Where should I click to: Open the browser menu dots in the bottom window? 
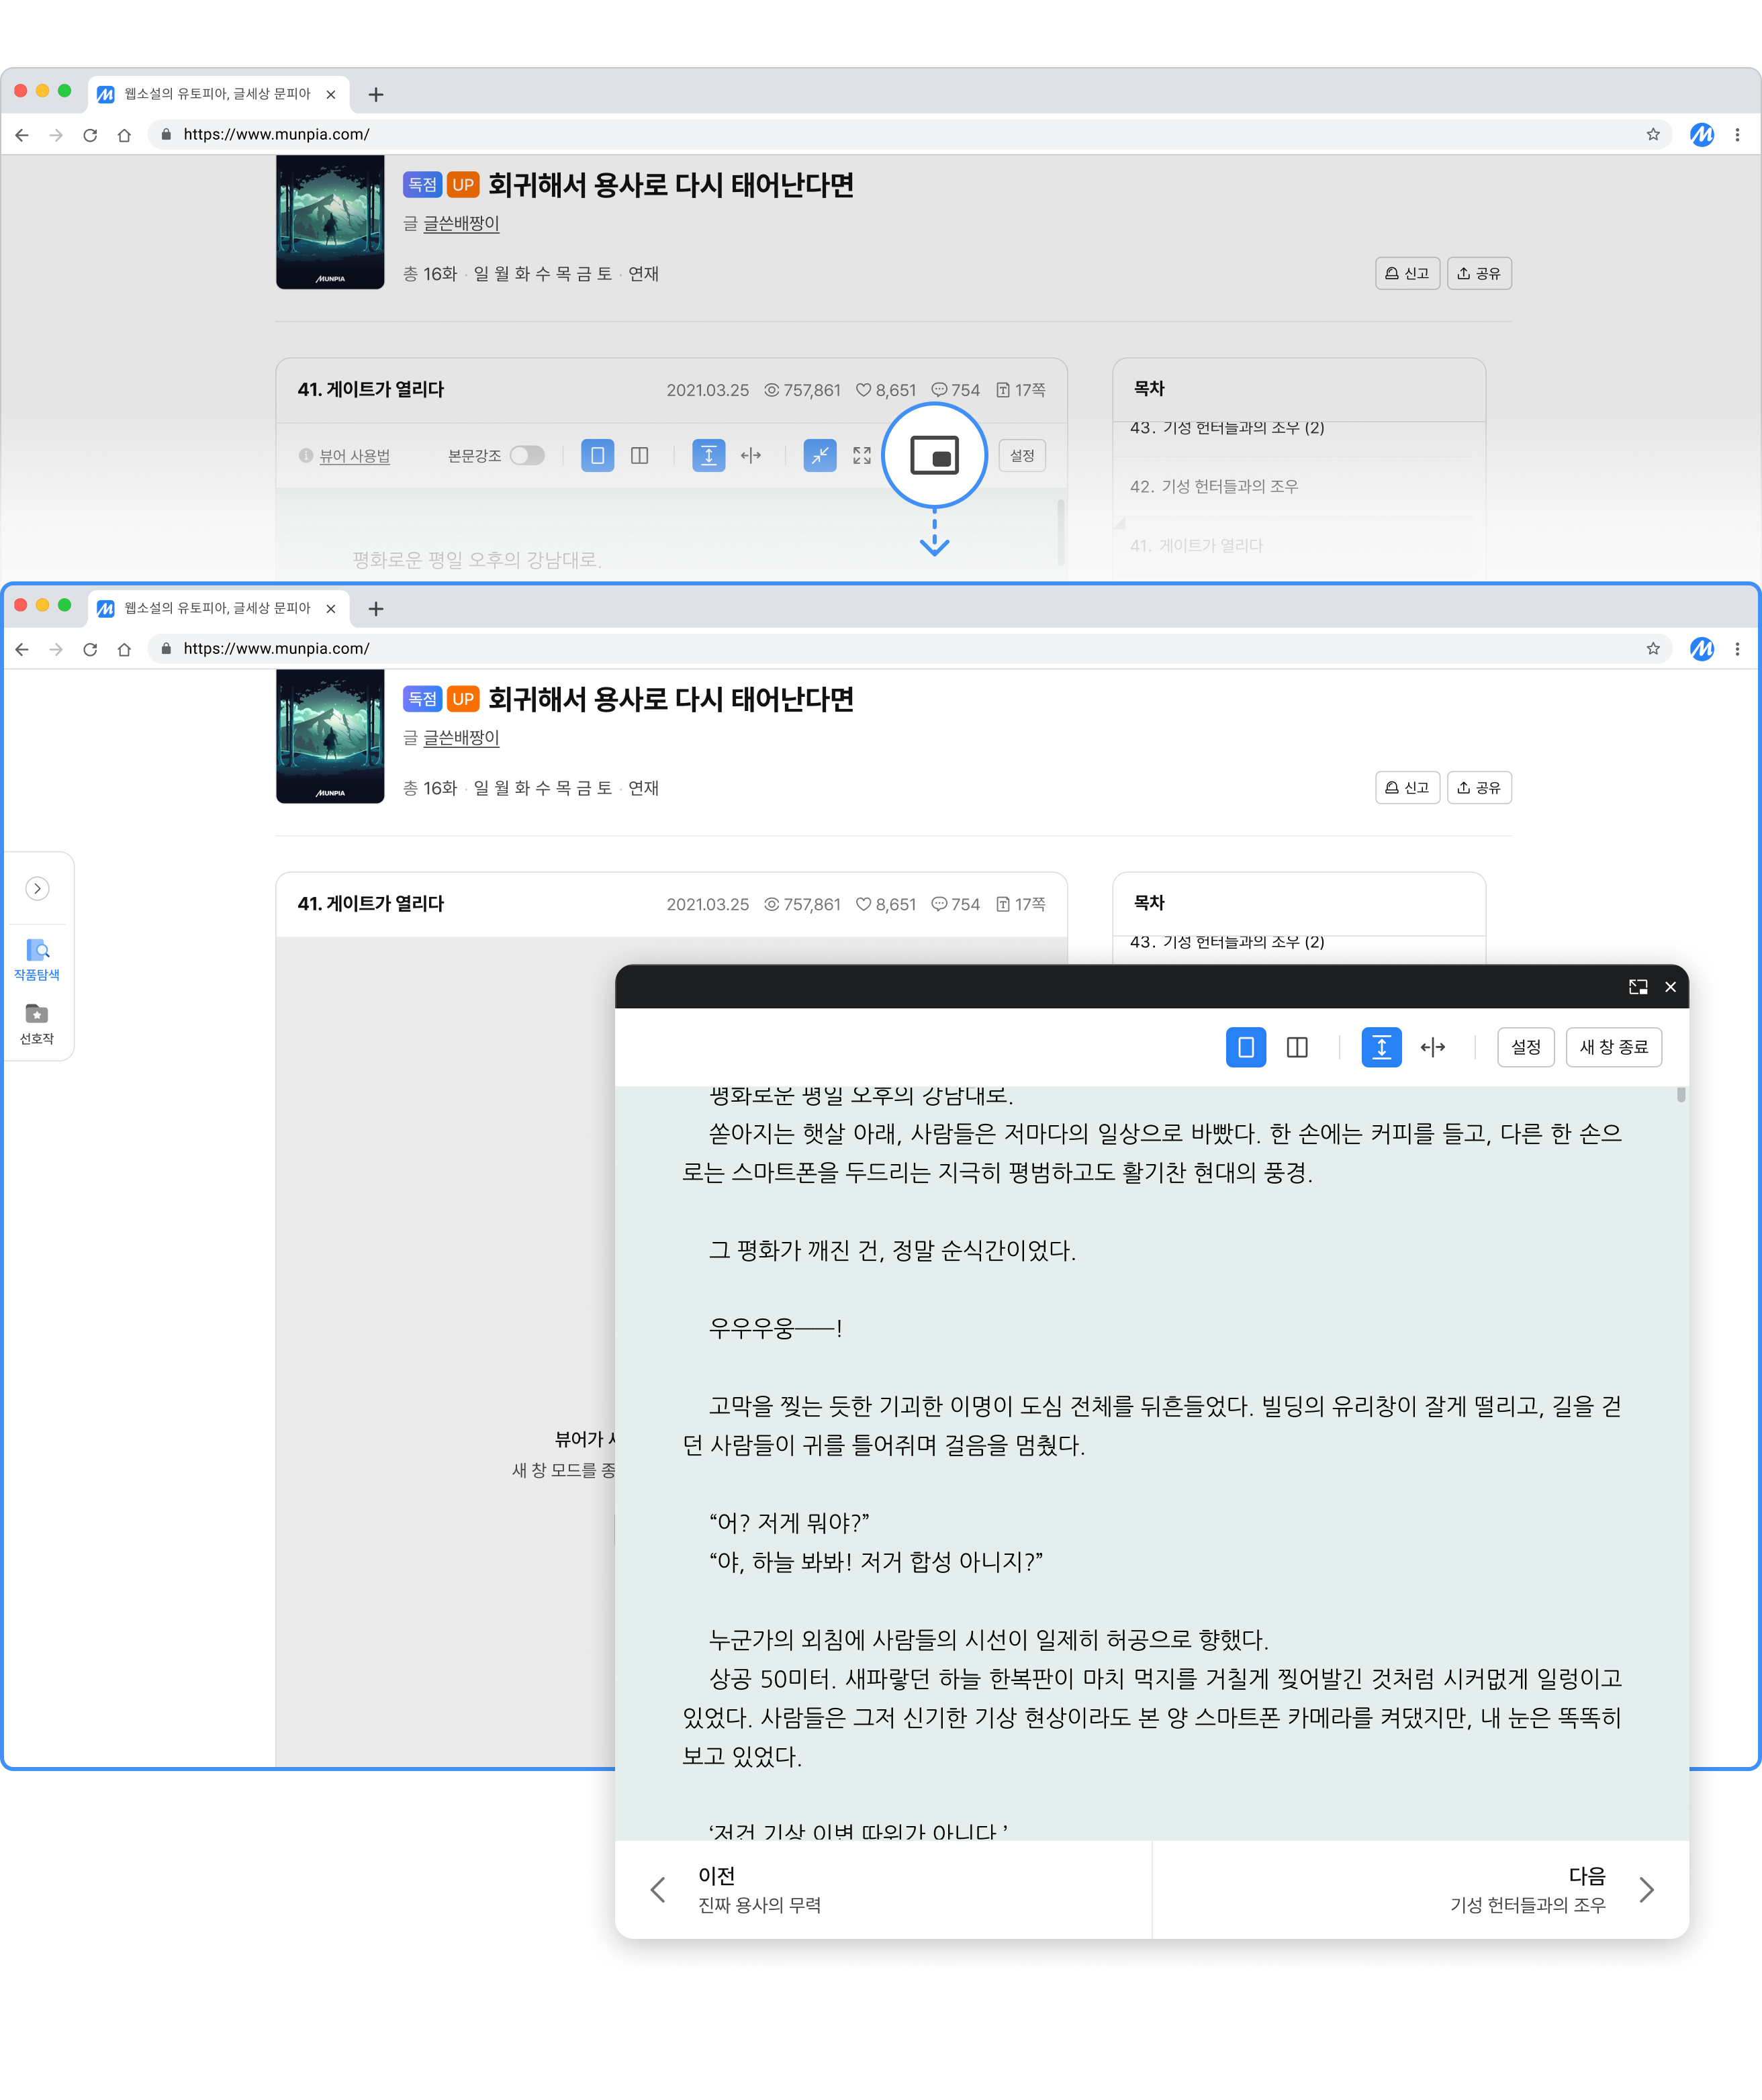(1737, 649)
